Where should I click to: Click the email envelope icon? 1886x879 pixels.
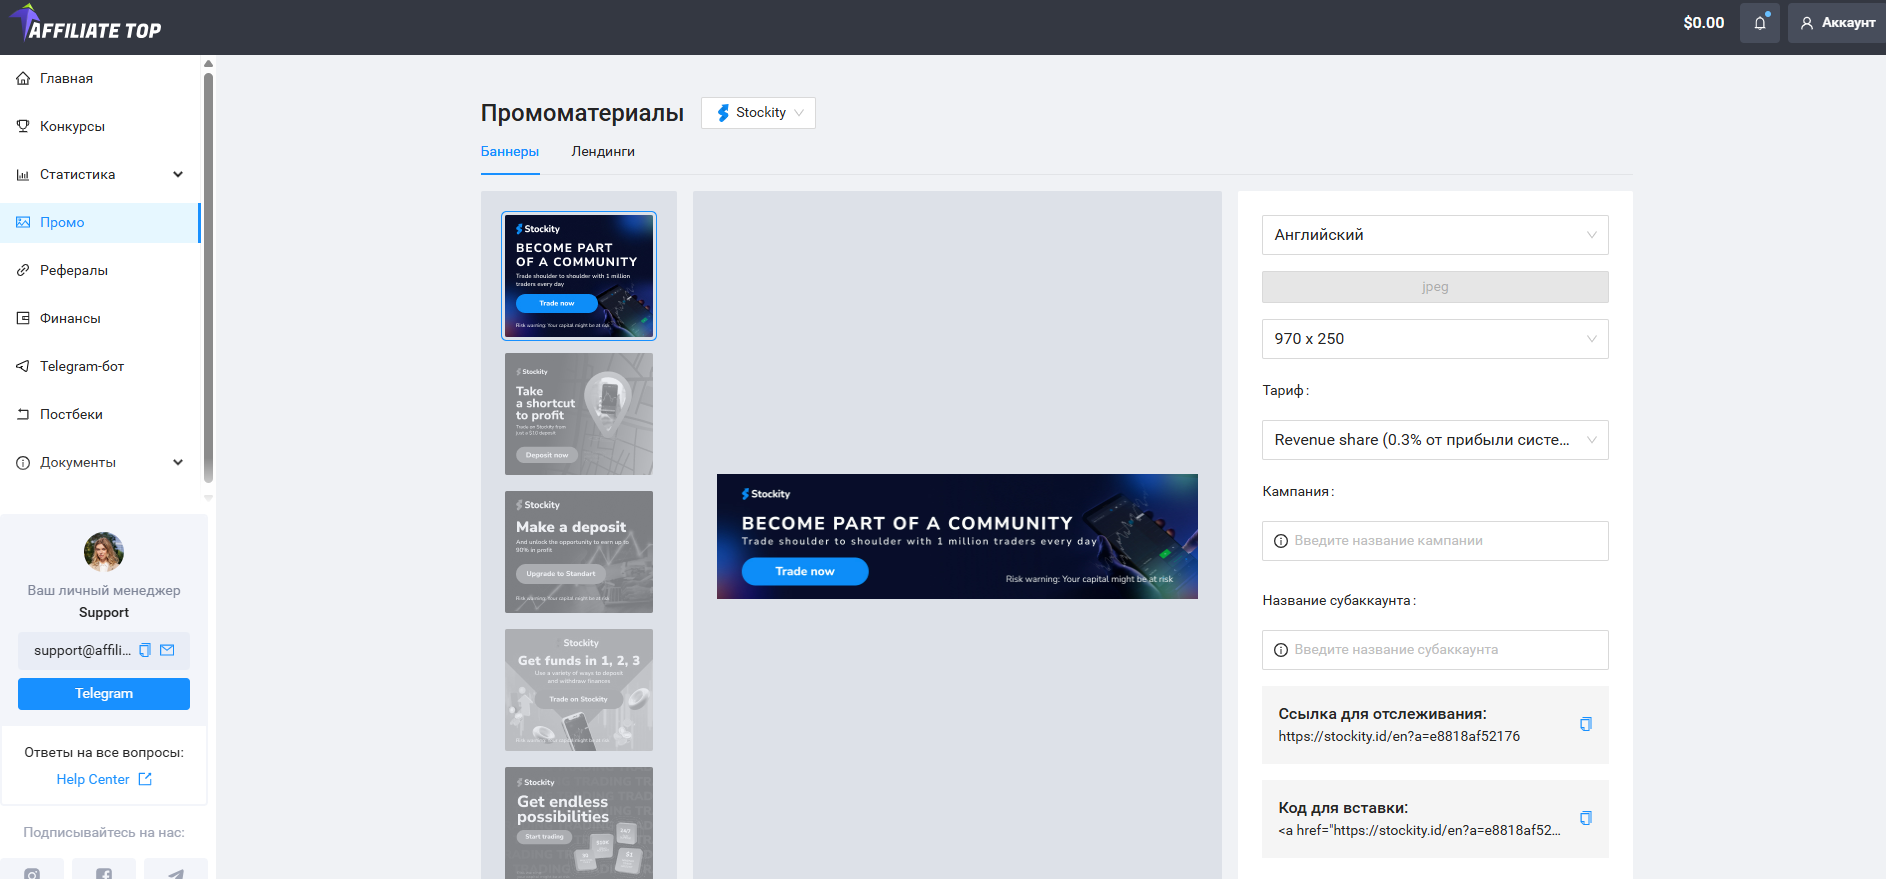click(x=167, y=650)
